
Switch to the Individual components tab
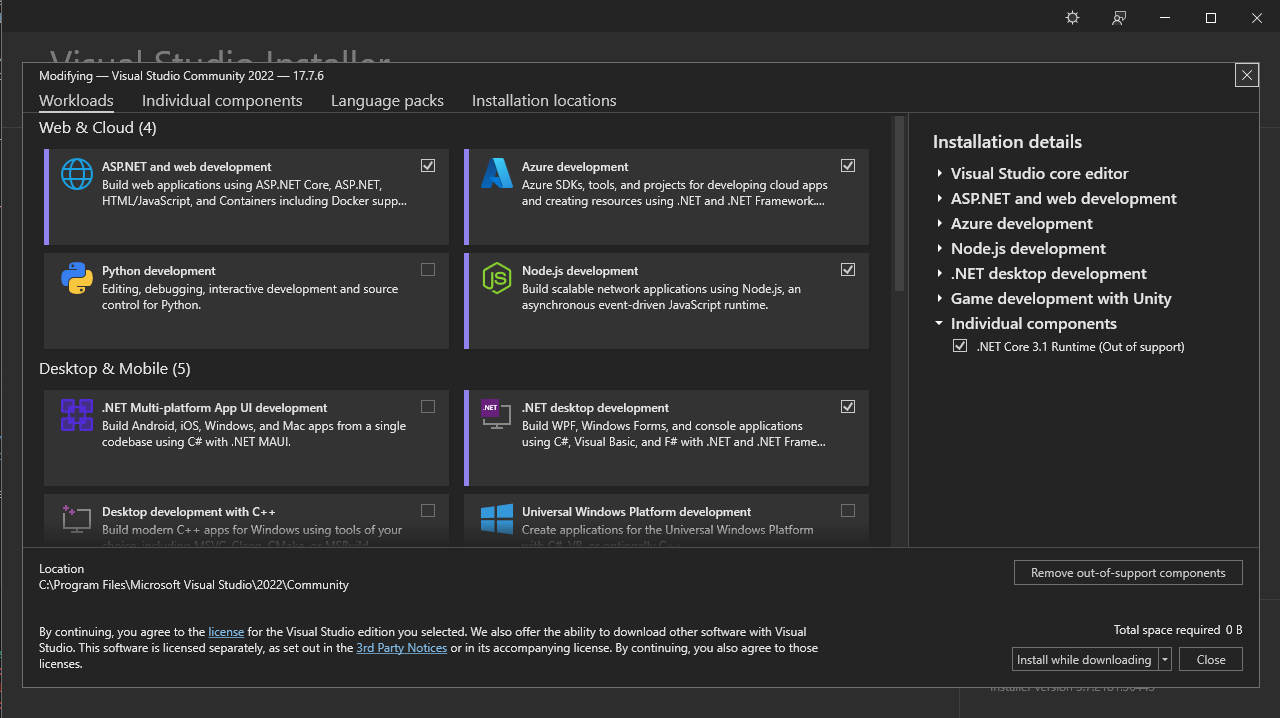[x=222, y=101]
